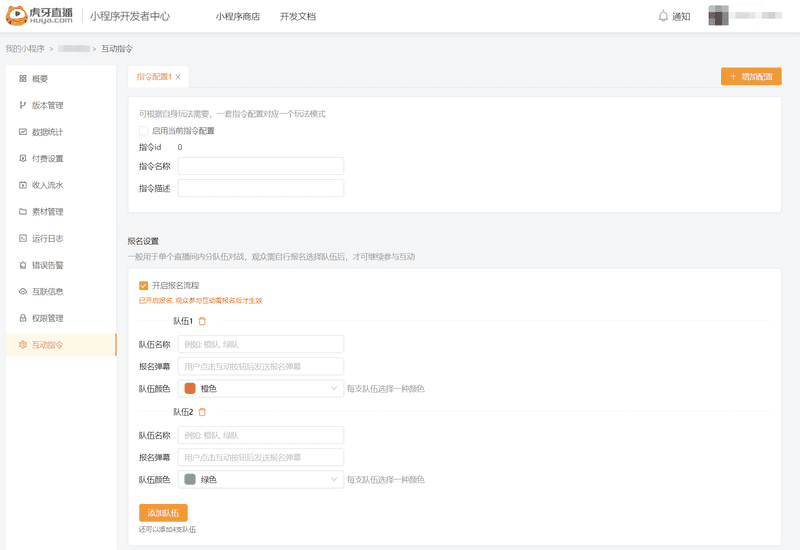This screenshot has height=550, width=800.
Task: Click the orange swatch for 队伍1
Action: click(x=190, y=389)
